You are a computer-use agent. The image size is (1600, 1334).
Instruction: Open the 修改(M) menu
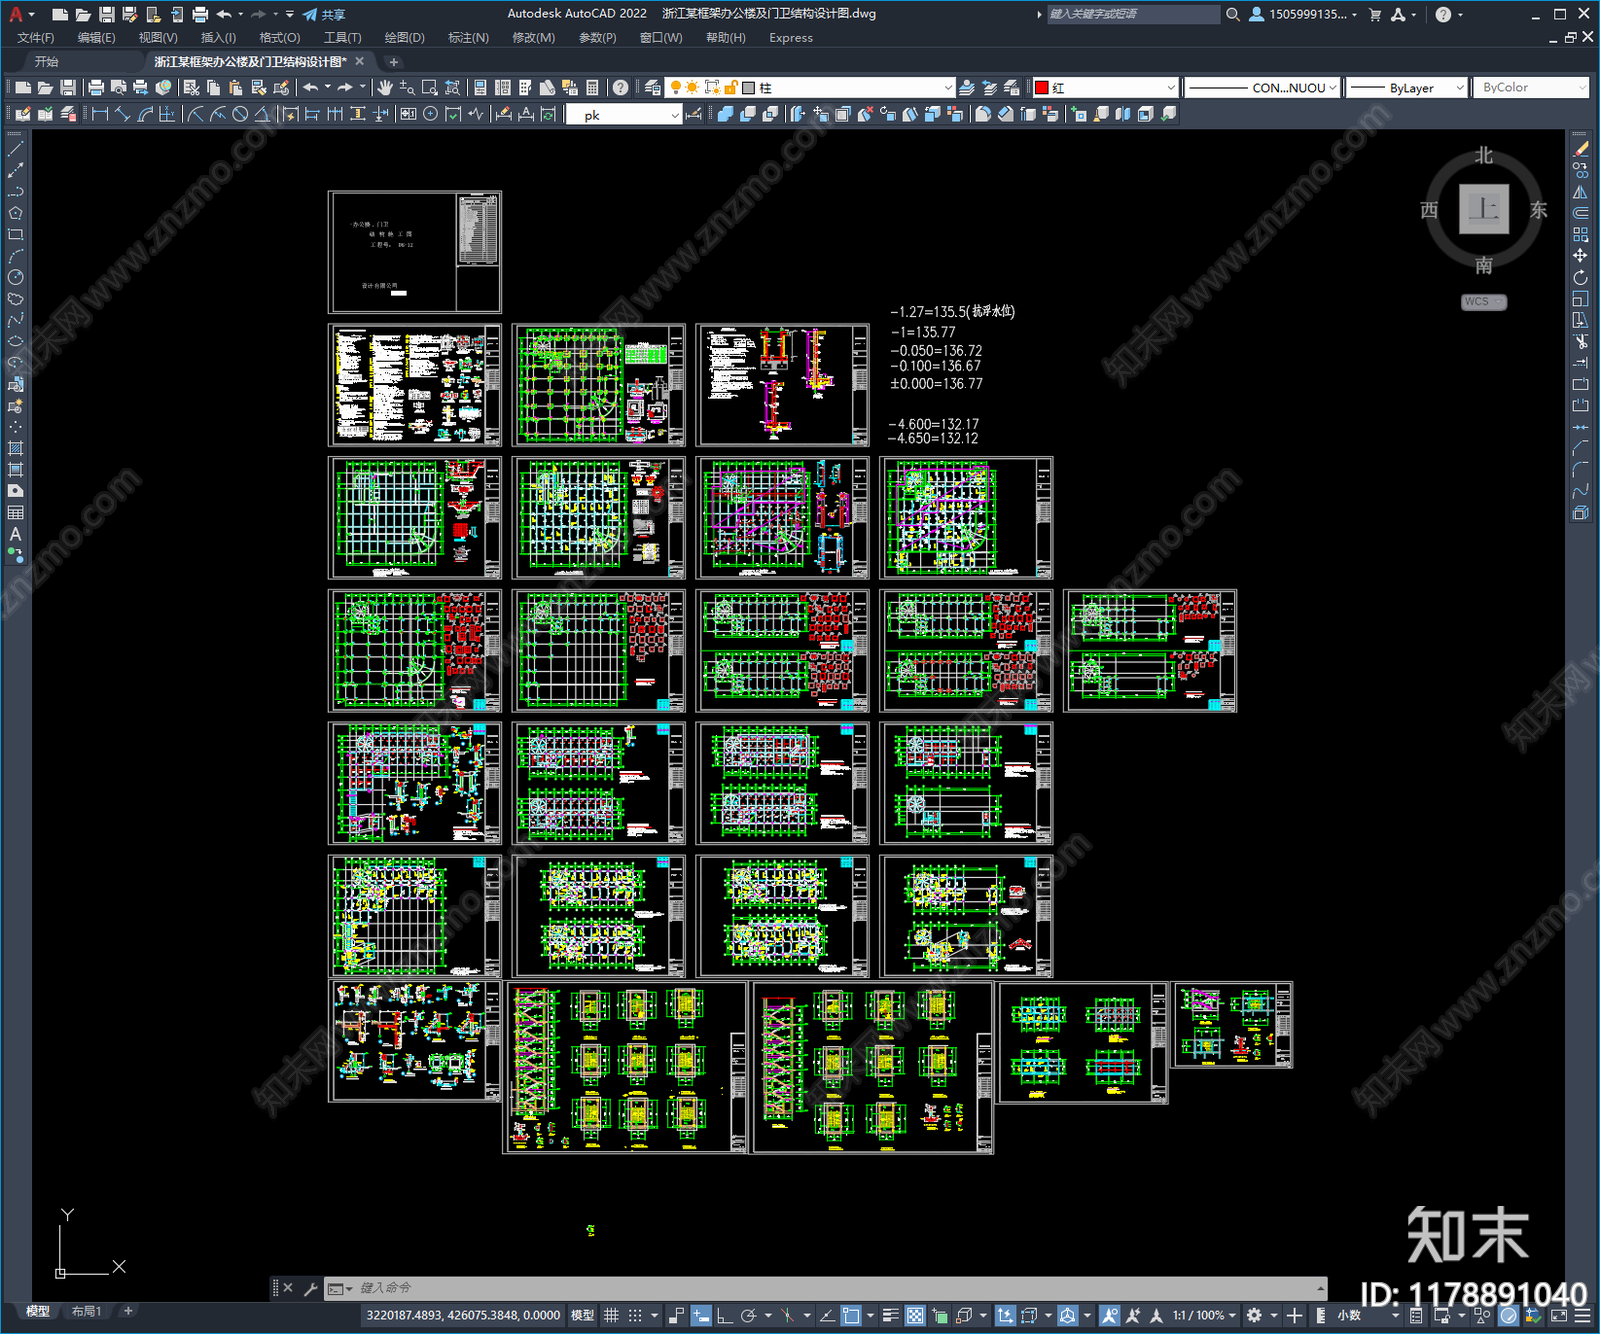point(533,37)
